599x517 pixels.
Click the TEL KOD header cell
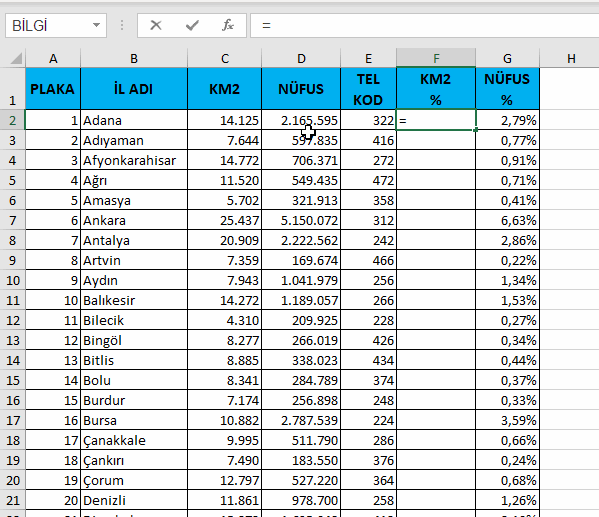pos(368,89)
